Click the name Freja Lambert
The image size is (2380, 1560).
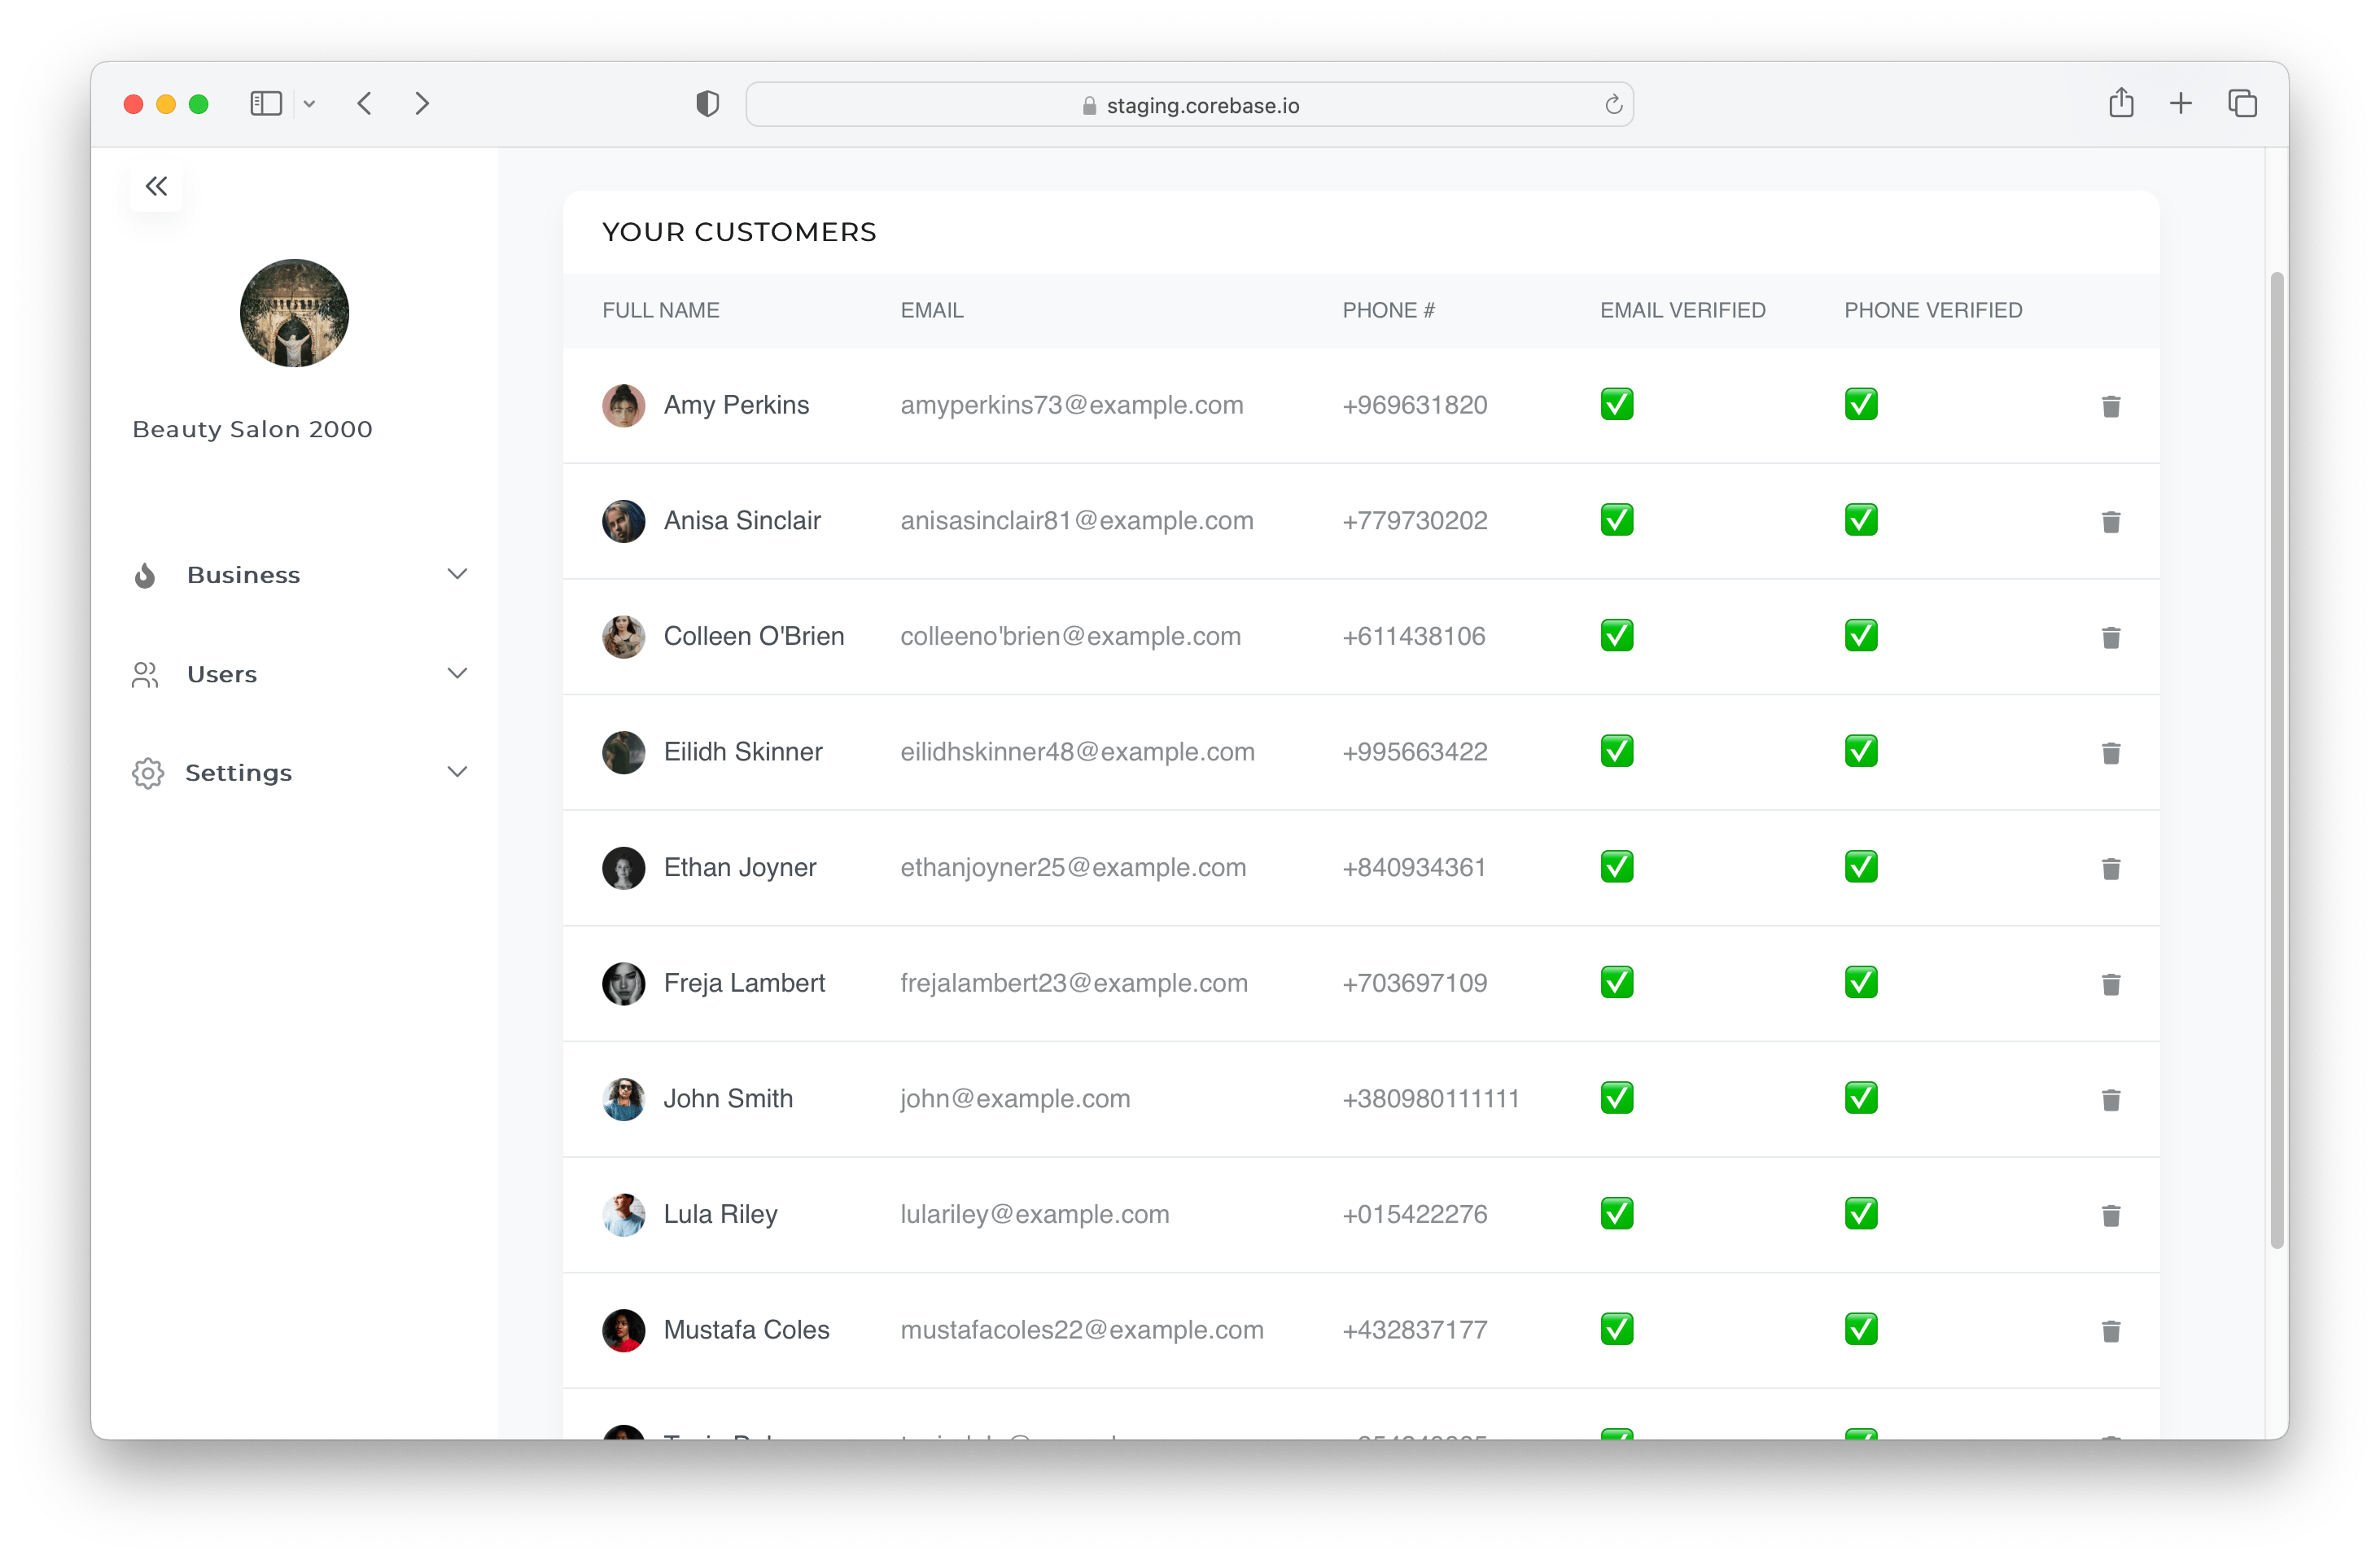[x=744, y=983]
